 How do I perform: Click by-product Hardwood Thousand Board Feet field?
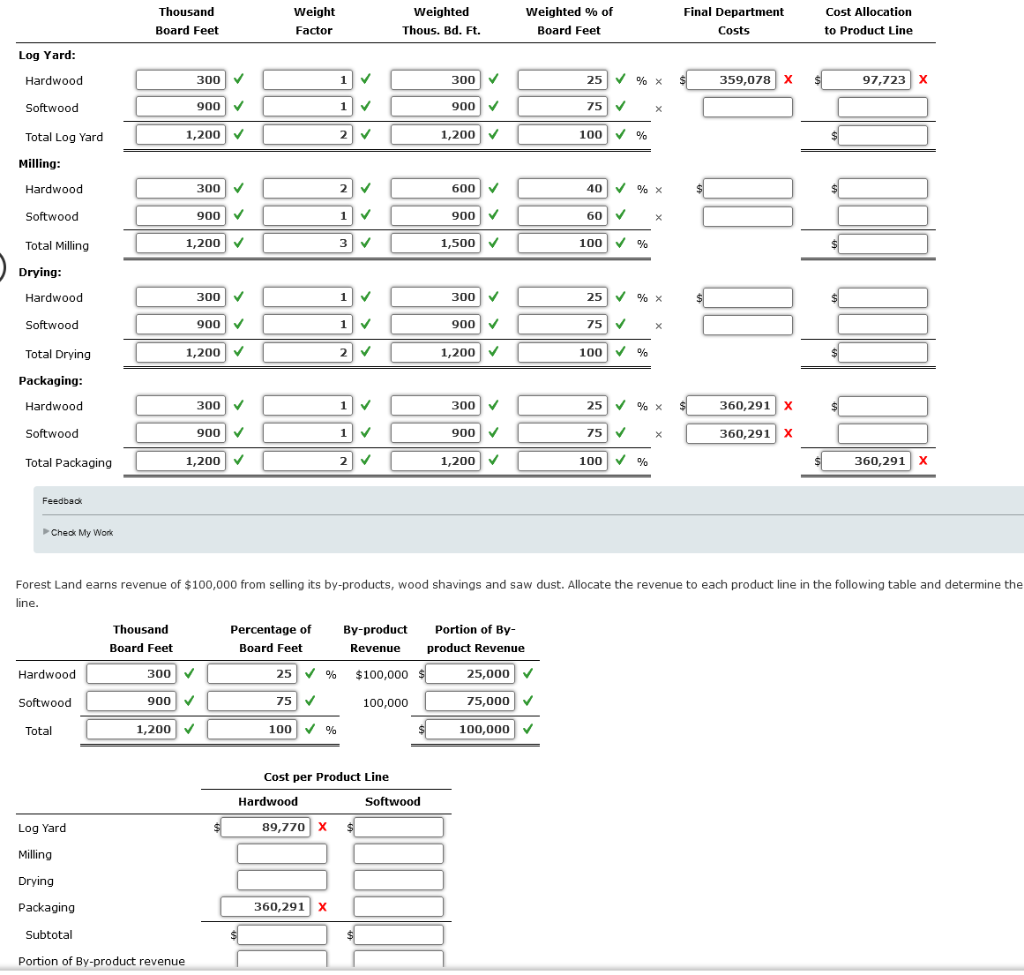pyautogui.click(x=131, y=673)
